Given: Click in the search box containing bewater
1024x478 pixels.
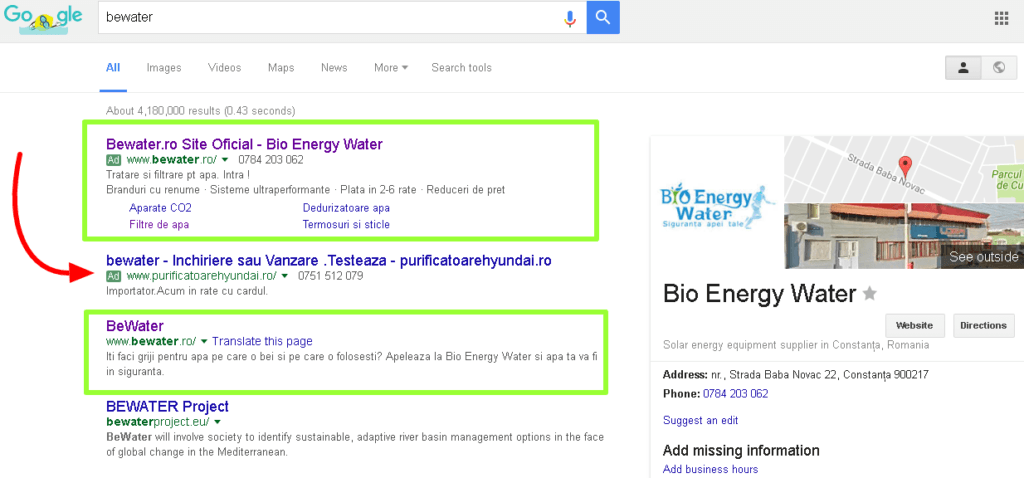Looking at the screenshot, I should [x=330, y=18].
